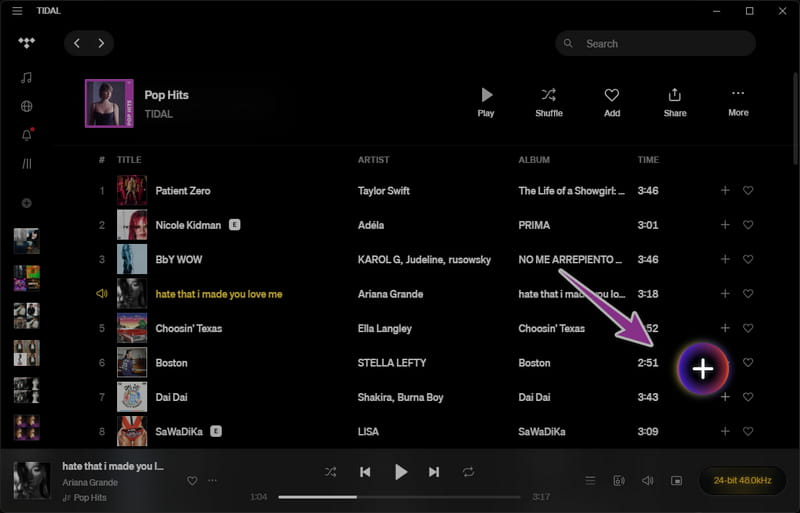Skip to next track
The width and height of the screenshot is (800, 513).
[x=434, y=472]
